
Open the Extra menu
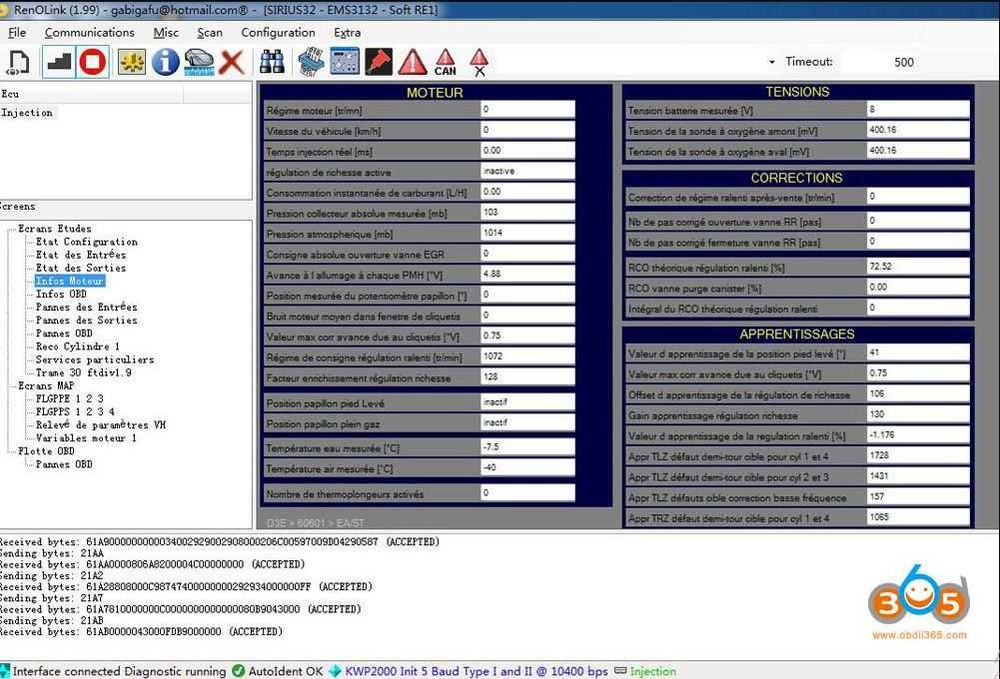(x=347, y=33)
